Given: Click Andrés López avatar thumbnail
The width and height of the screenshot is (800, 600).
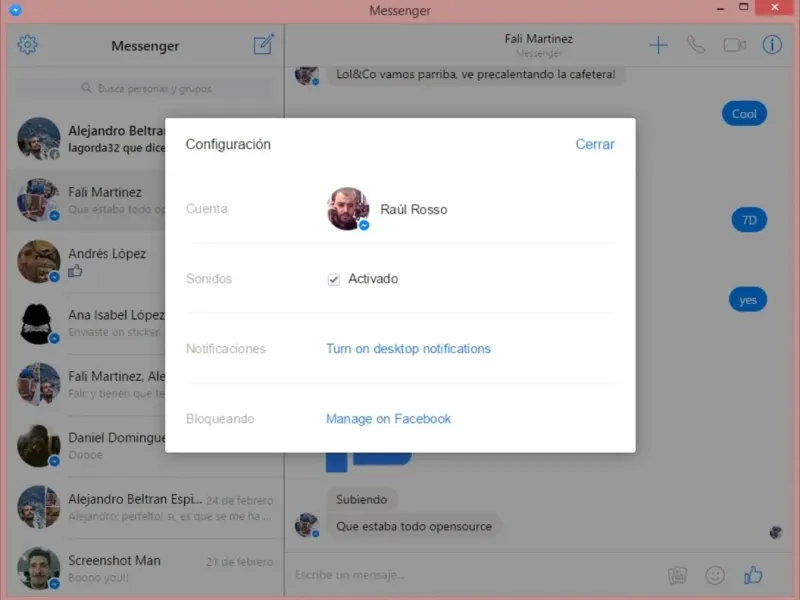Looking at the screenshot, I should coord(39,261).
